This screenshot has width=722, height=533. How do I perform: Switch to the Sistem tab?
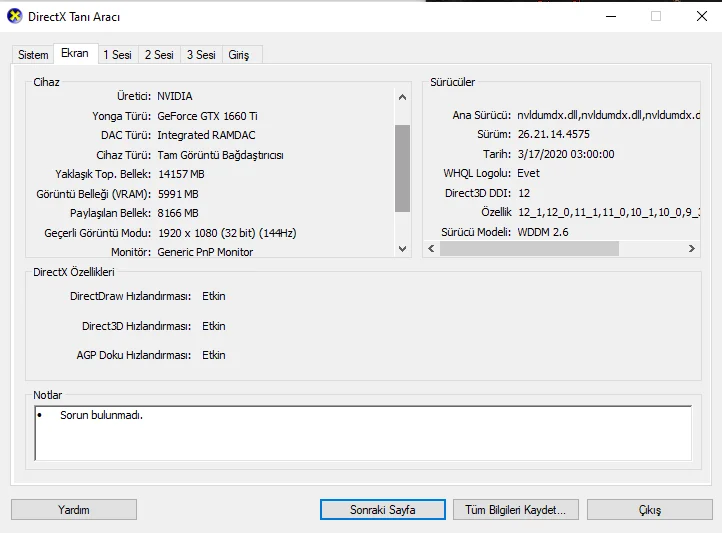33,55
